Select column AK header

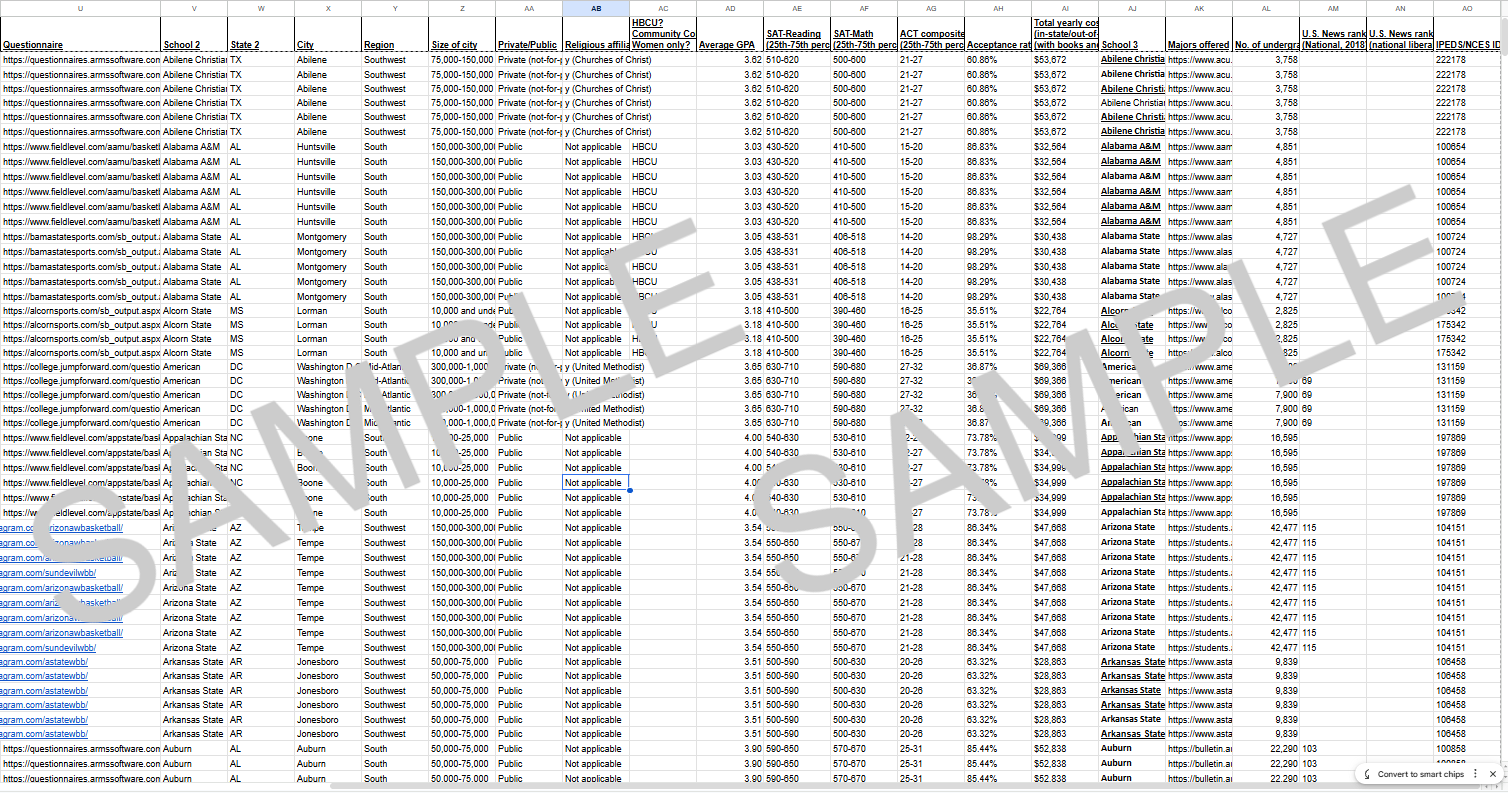point(1199,8)
